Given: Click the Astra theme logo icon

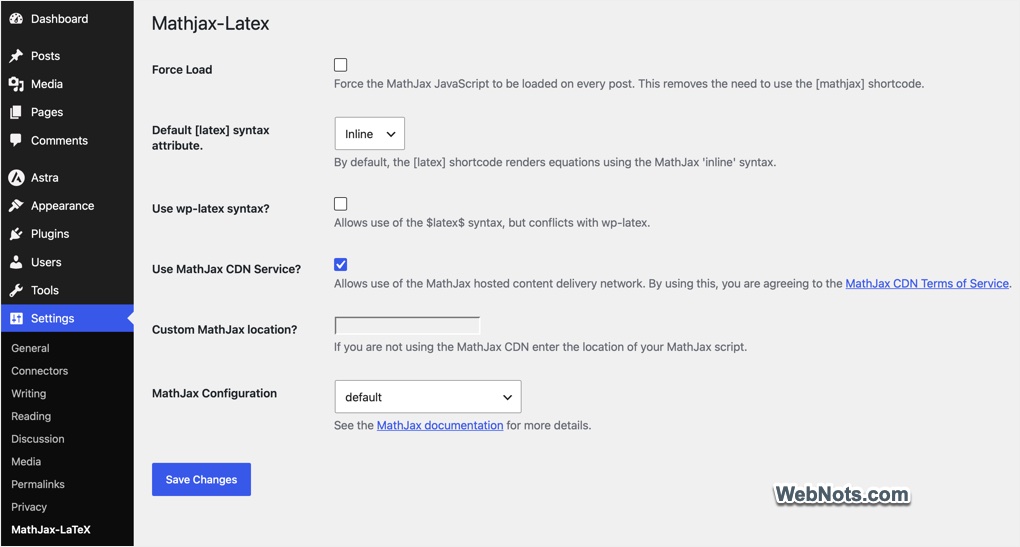Looking at the screenshot, I should pyautogui.click(x=16, y=178).
